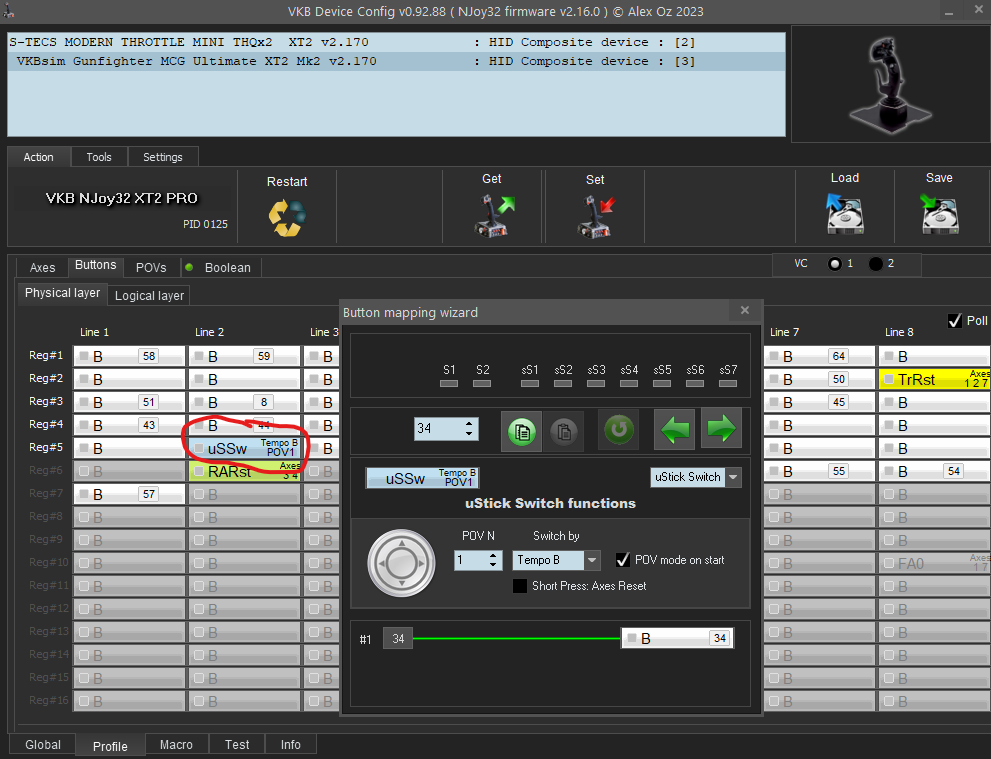Click the RARst Axes cell in Line 2

tap(245, 471)
